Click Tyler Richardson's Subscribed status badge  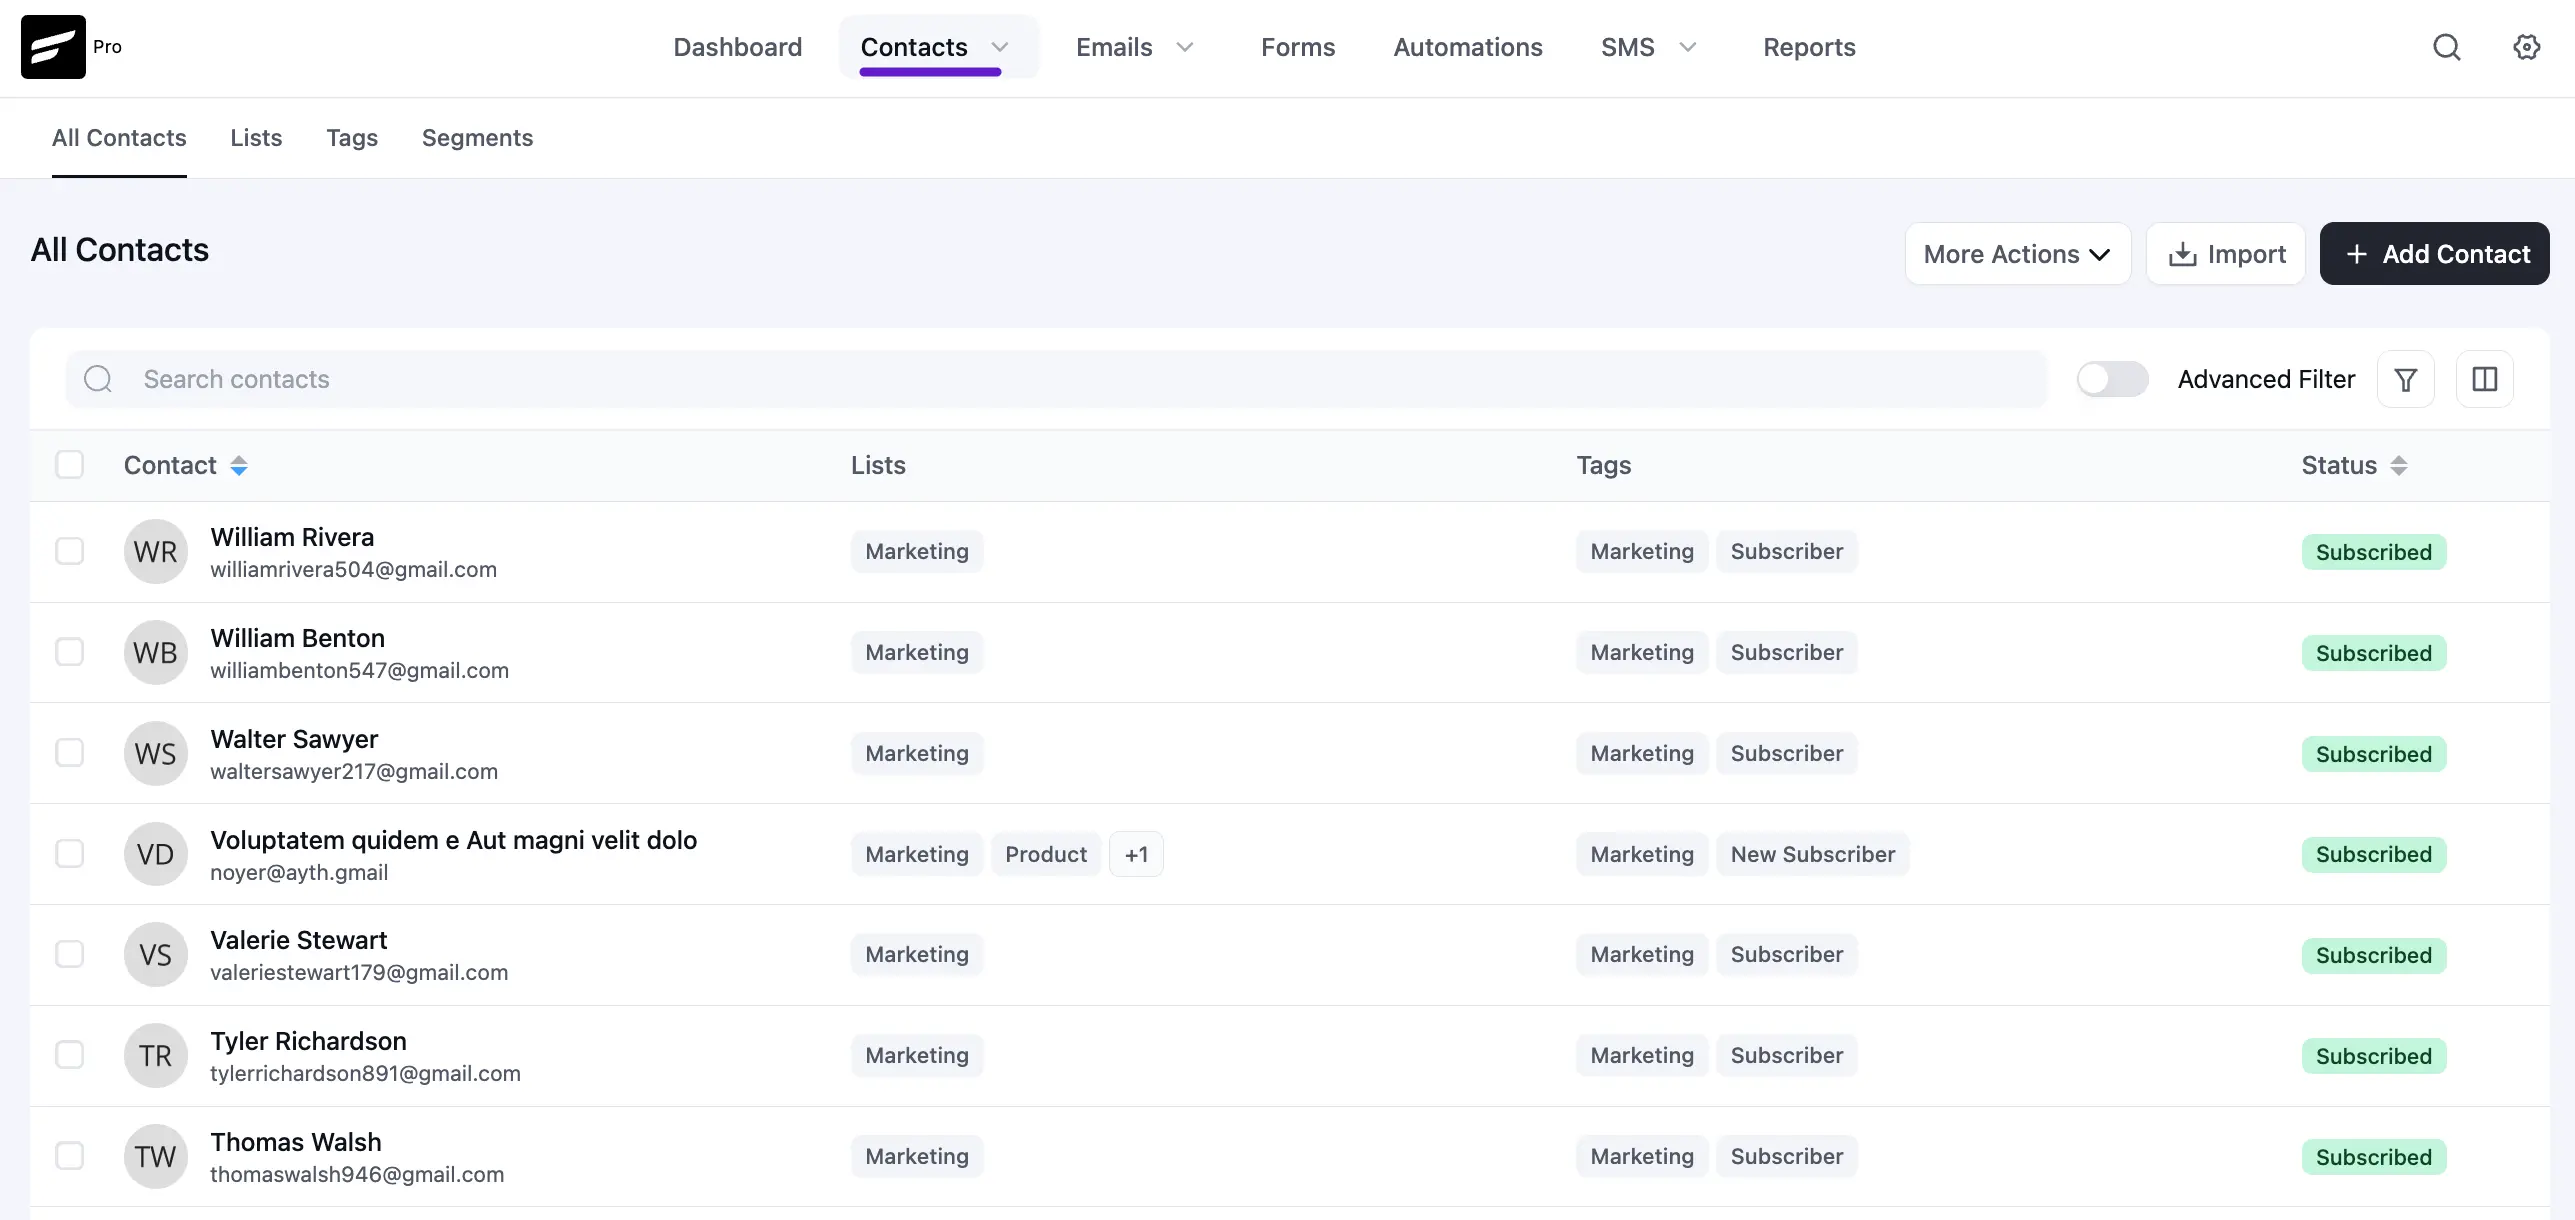tap(2373, 1056)
